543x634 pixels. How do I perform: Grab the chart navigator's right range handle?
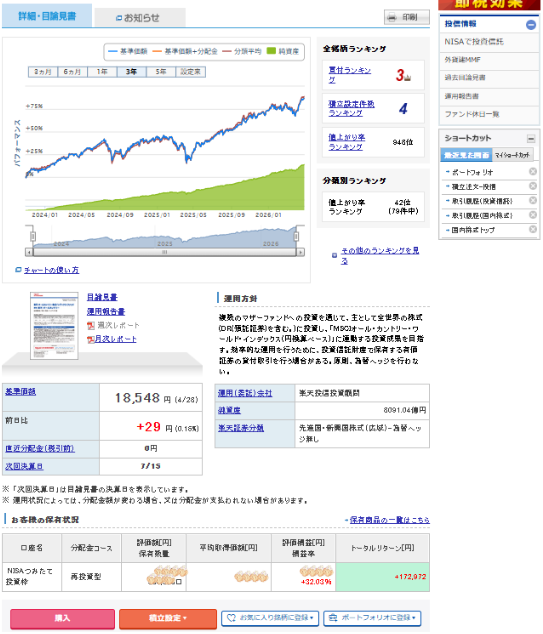point(296,236)
